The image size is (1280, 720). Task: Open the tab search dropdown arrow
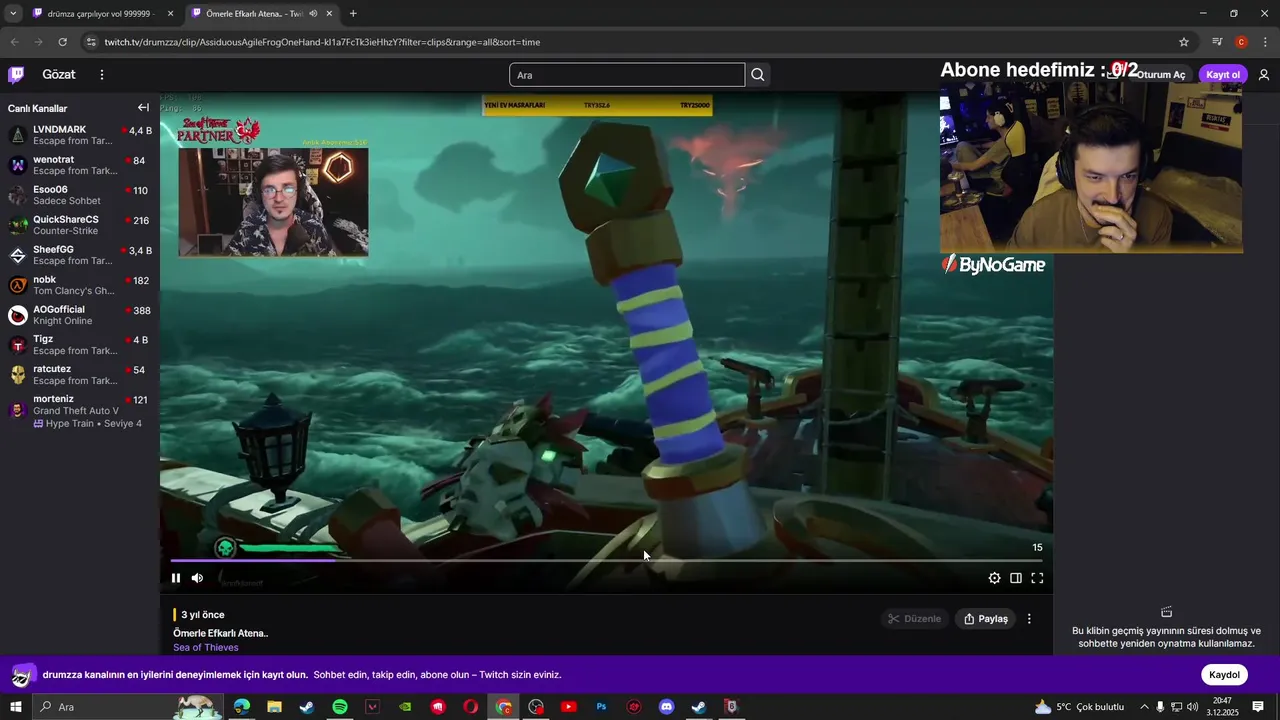[x=13, y=14]
